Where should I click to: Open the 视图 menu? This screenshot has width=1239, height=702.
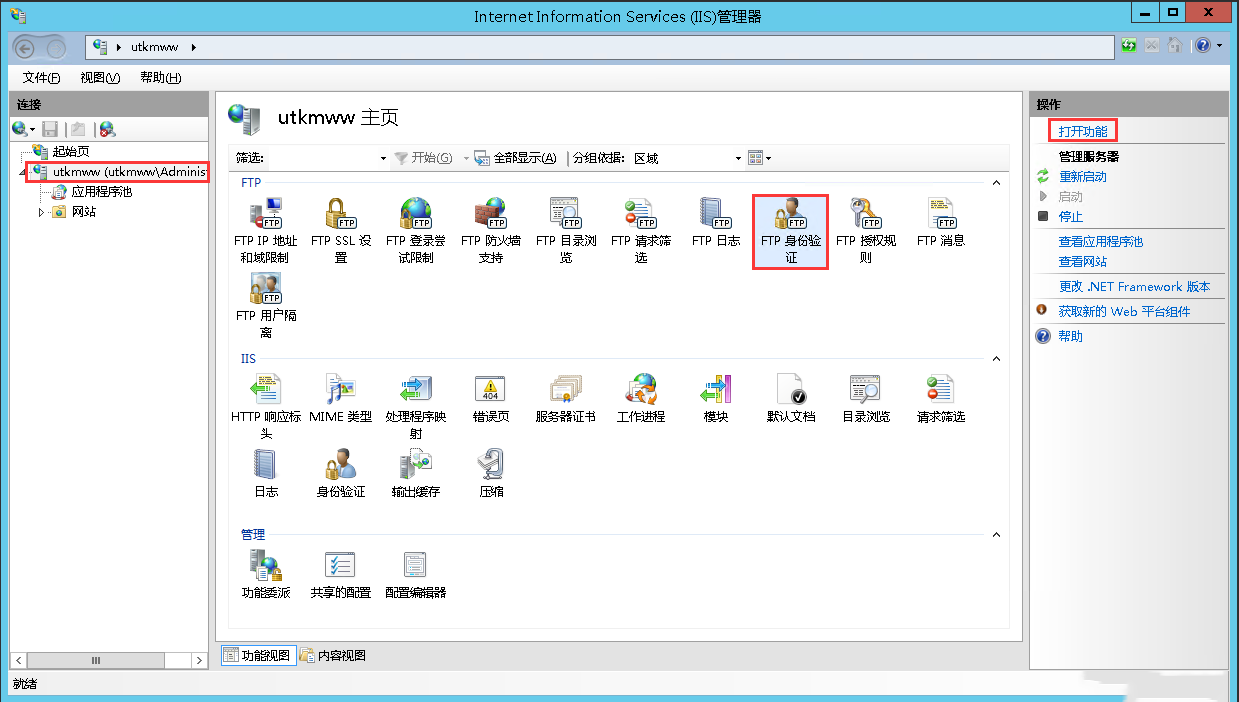100,78
